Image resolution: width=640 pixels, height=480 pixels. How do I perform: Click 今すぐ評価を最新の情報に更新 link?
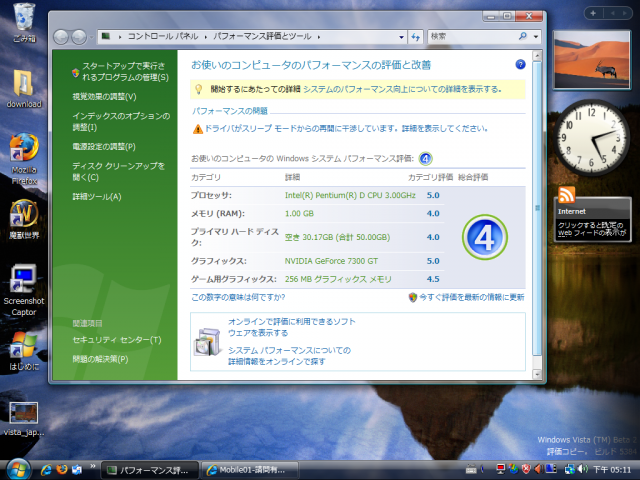coord(471,297)
